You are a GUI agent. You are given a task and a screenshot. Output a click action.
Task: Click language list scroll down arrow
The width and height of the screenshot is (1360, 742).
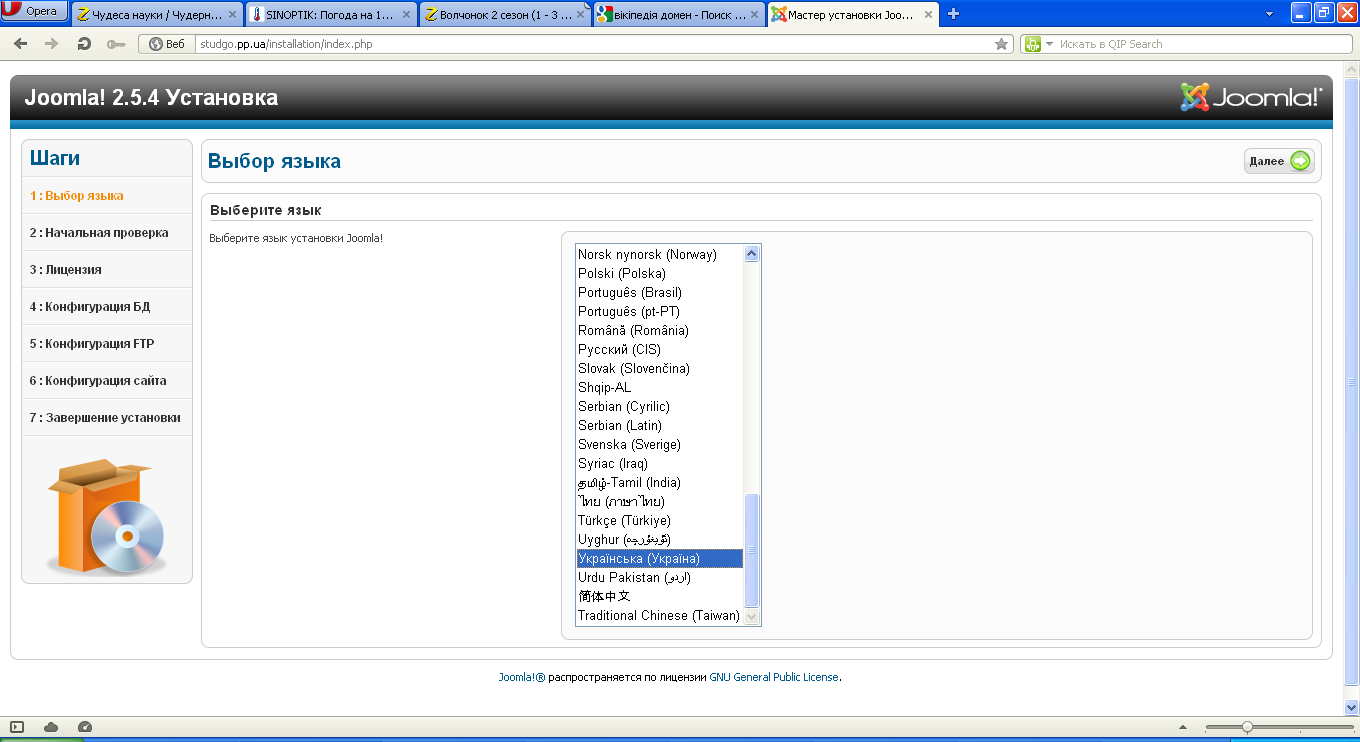pyautogui.click(x=752, y=616)
